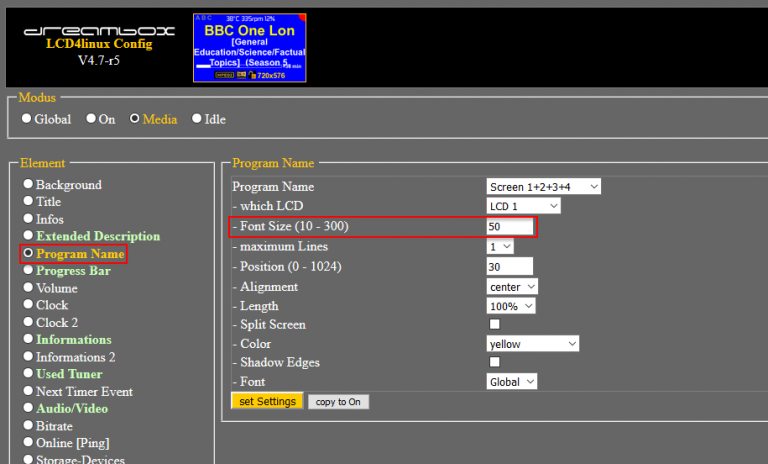Select the Idle modus option

tap(197, 119)
